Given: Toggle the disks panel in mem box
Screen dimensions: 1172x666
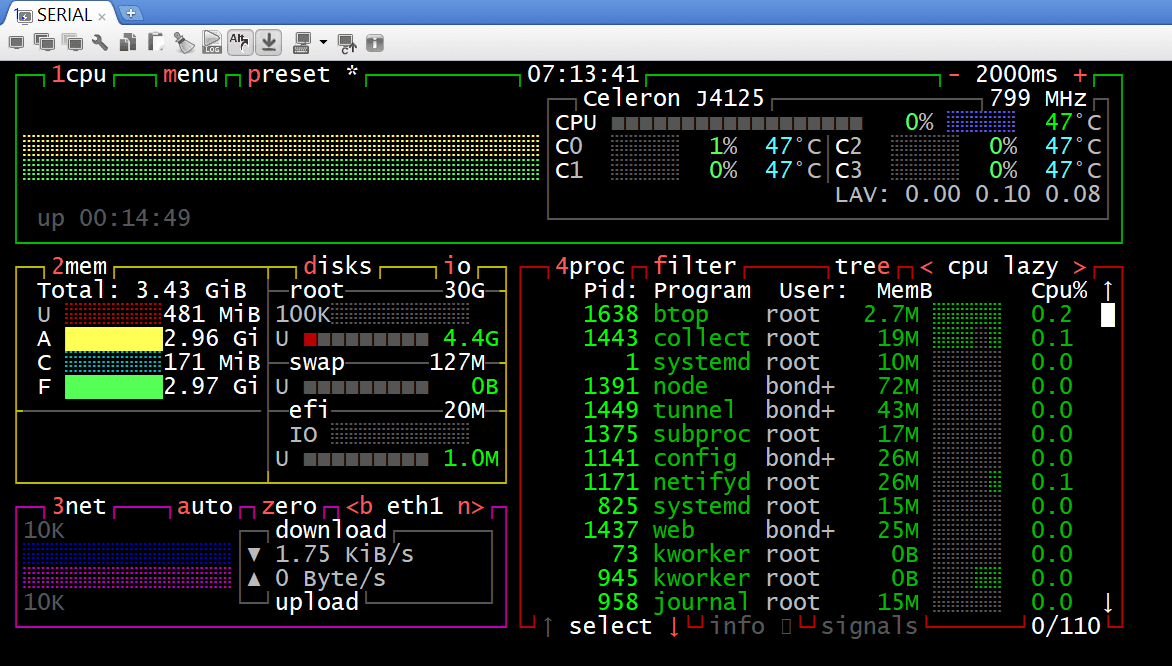Looking at the screenshot, I should [337, 266].
